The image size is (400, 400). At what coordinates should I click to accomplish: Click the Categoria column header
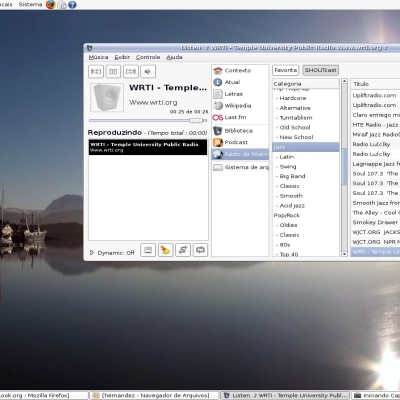coord(306,84)
